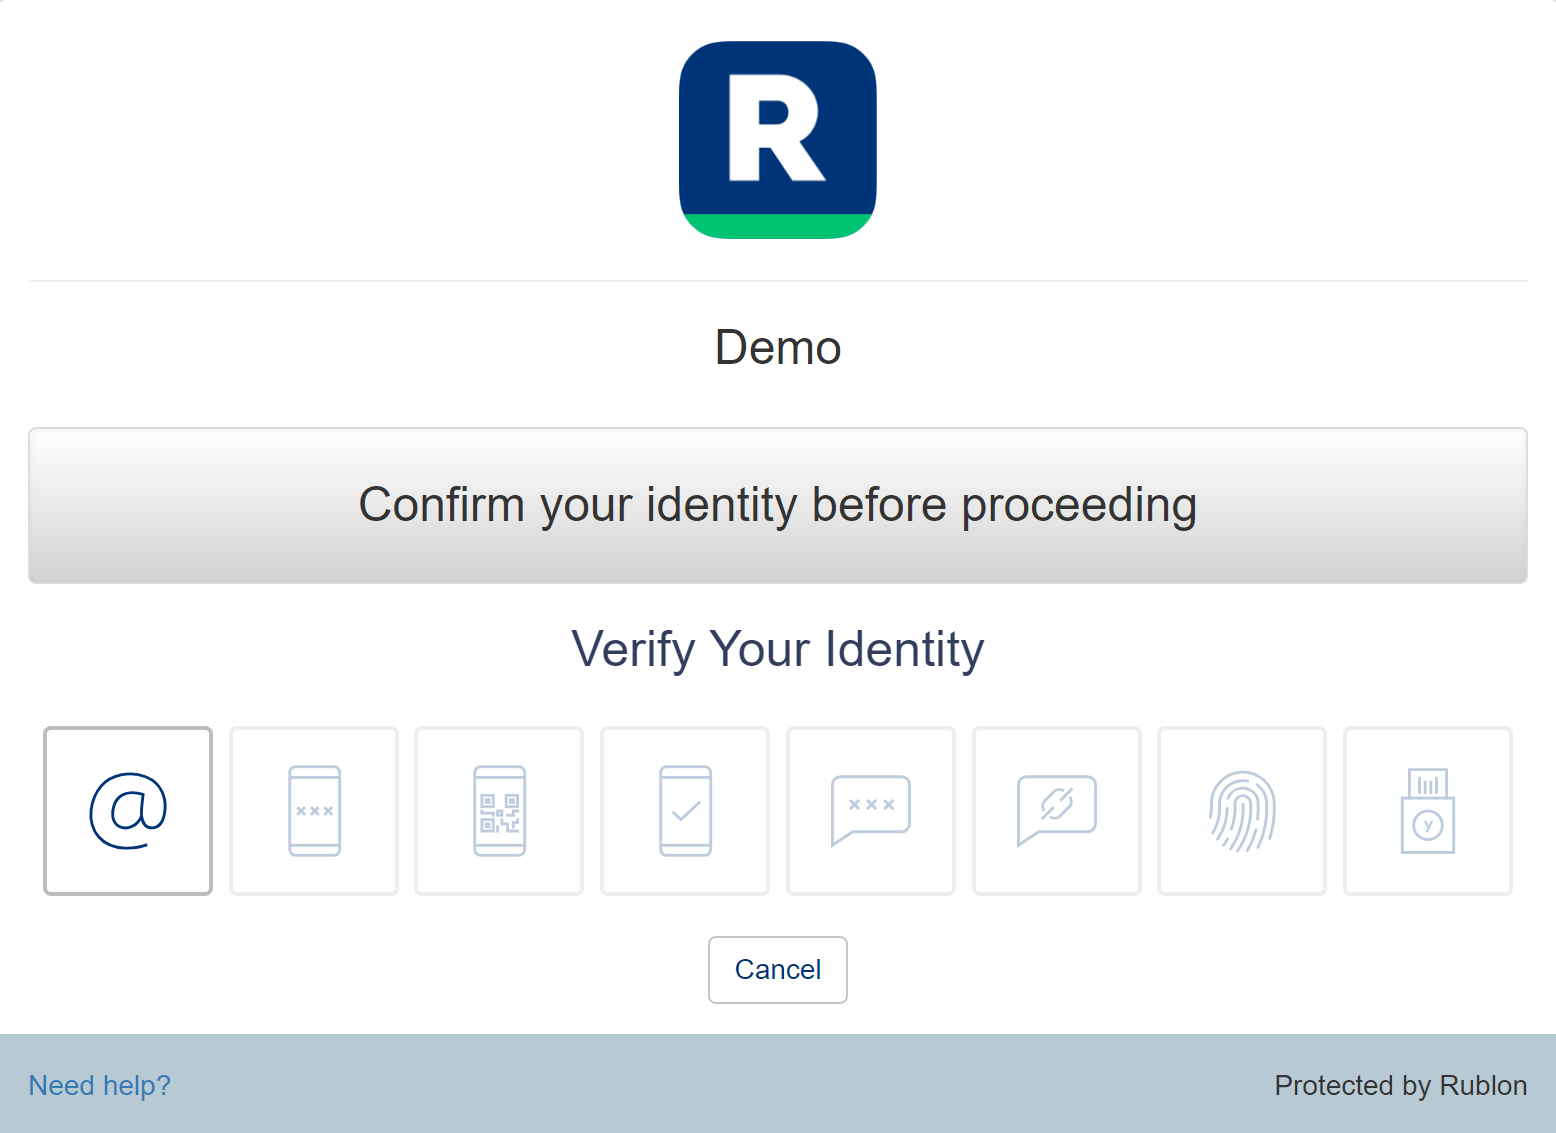Select SMS passcode speech bubble icon

pyautogui.click(x=871, y=811)
